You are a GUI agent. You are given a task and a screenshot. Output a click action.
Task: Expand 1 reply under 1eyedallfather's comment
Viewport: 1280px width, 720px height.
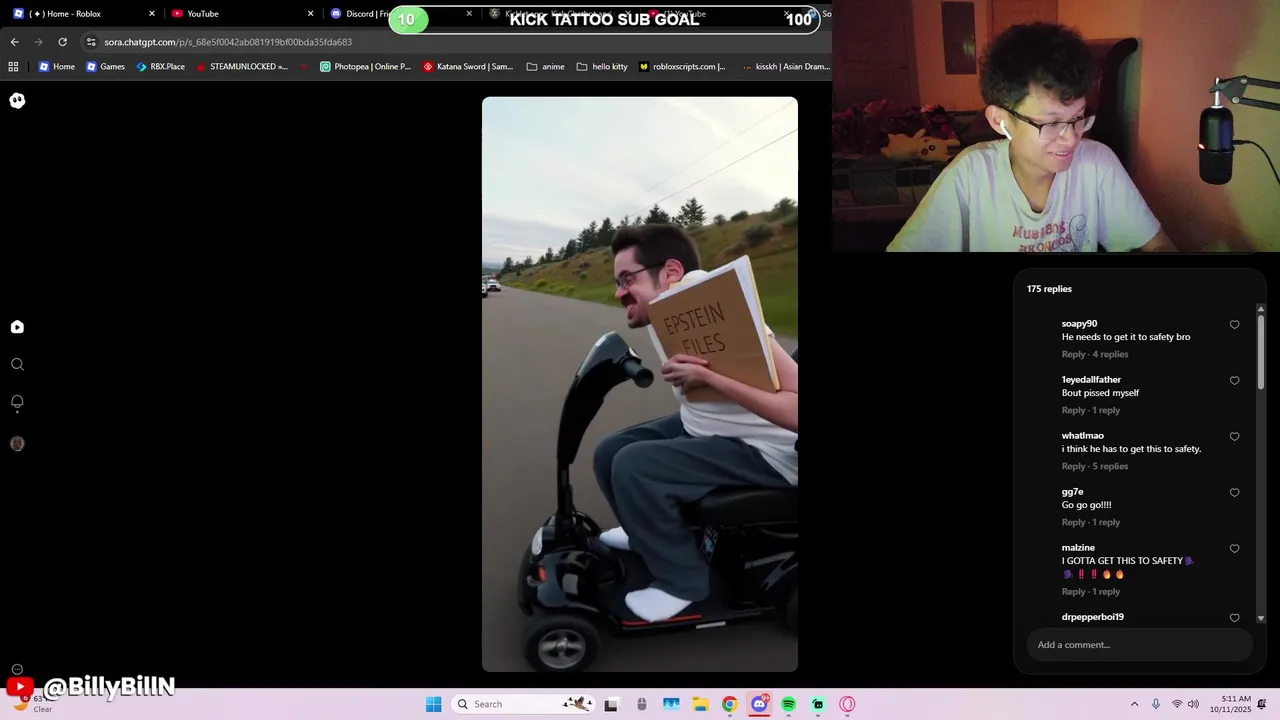(x=1106, y=410)
